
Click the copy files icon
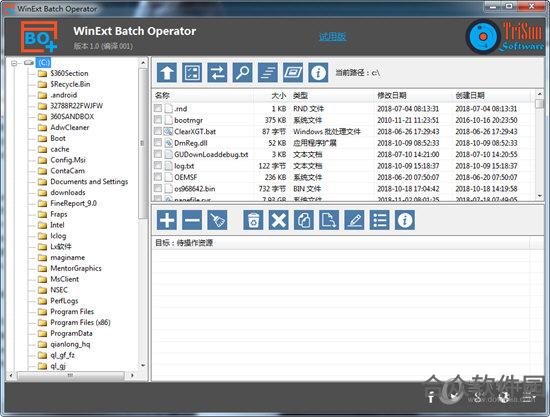point(304,220)
